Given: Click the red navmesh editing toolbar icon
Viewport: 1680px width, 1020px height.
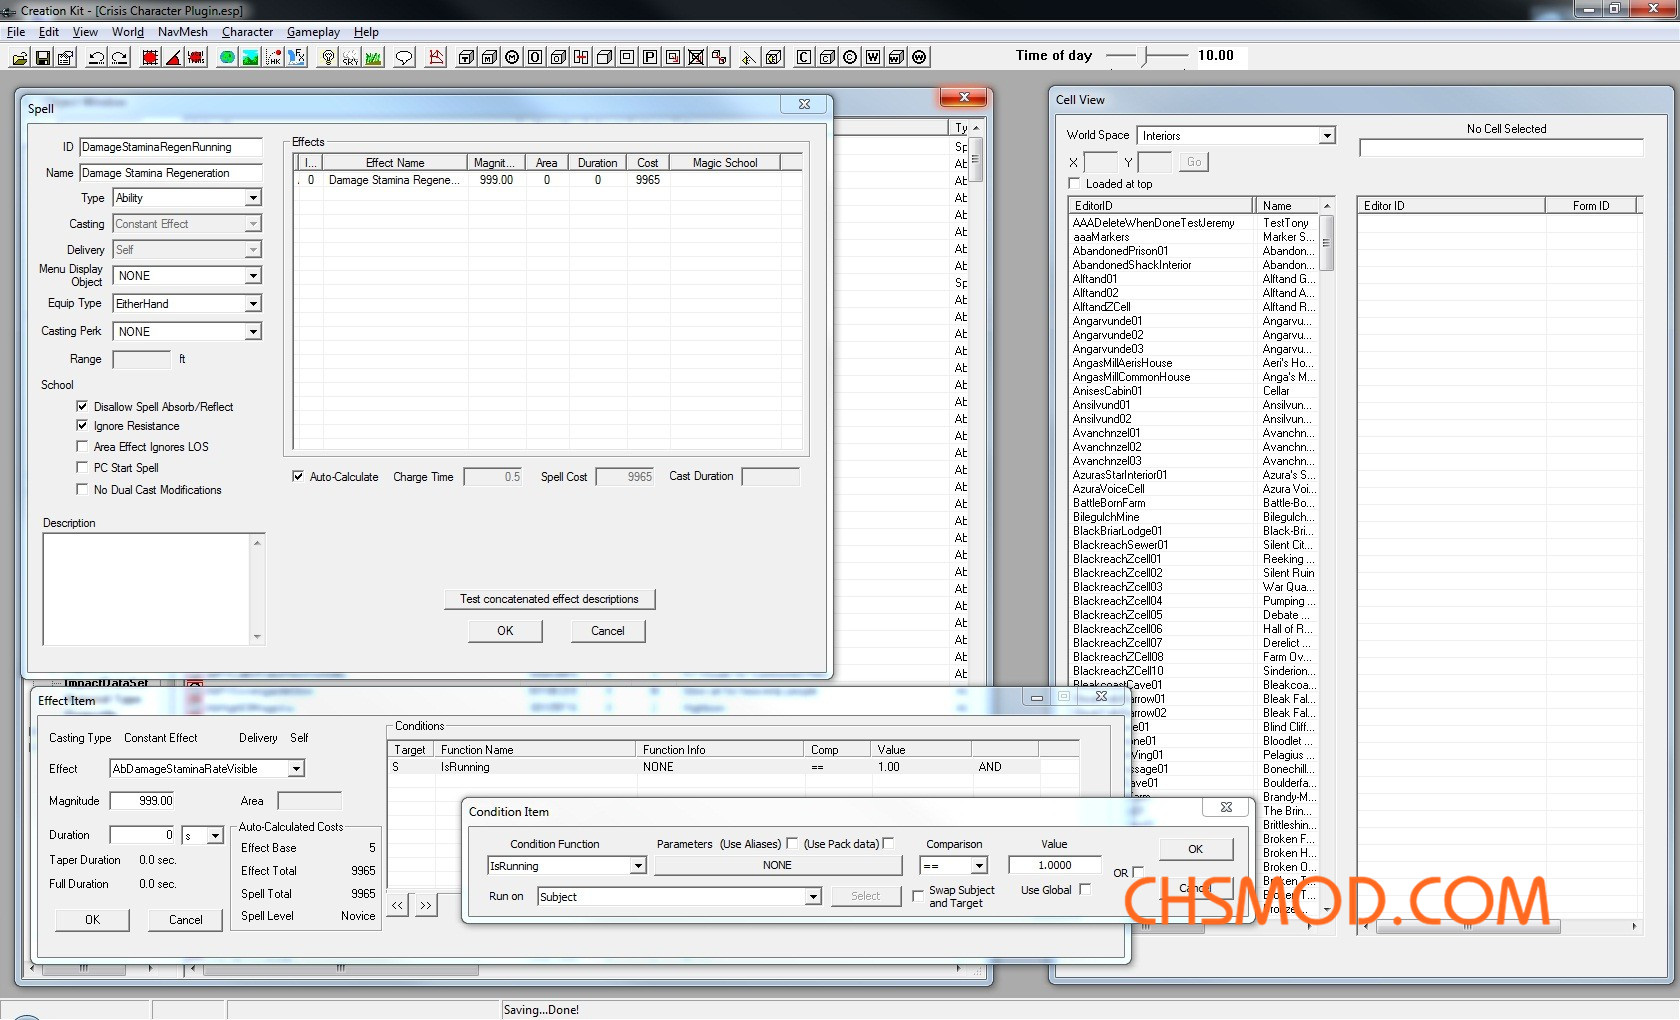Looking at the screenshot, I should pos(436,57).
